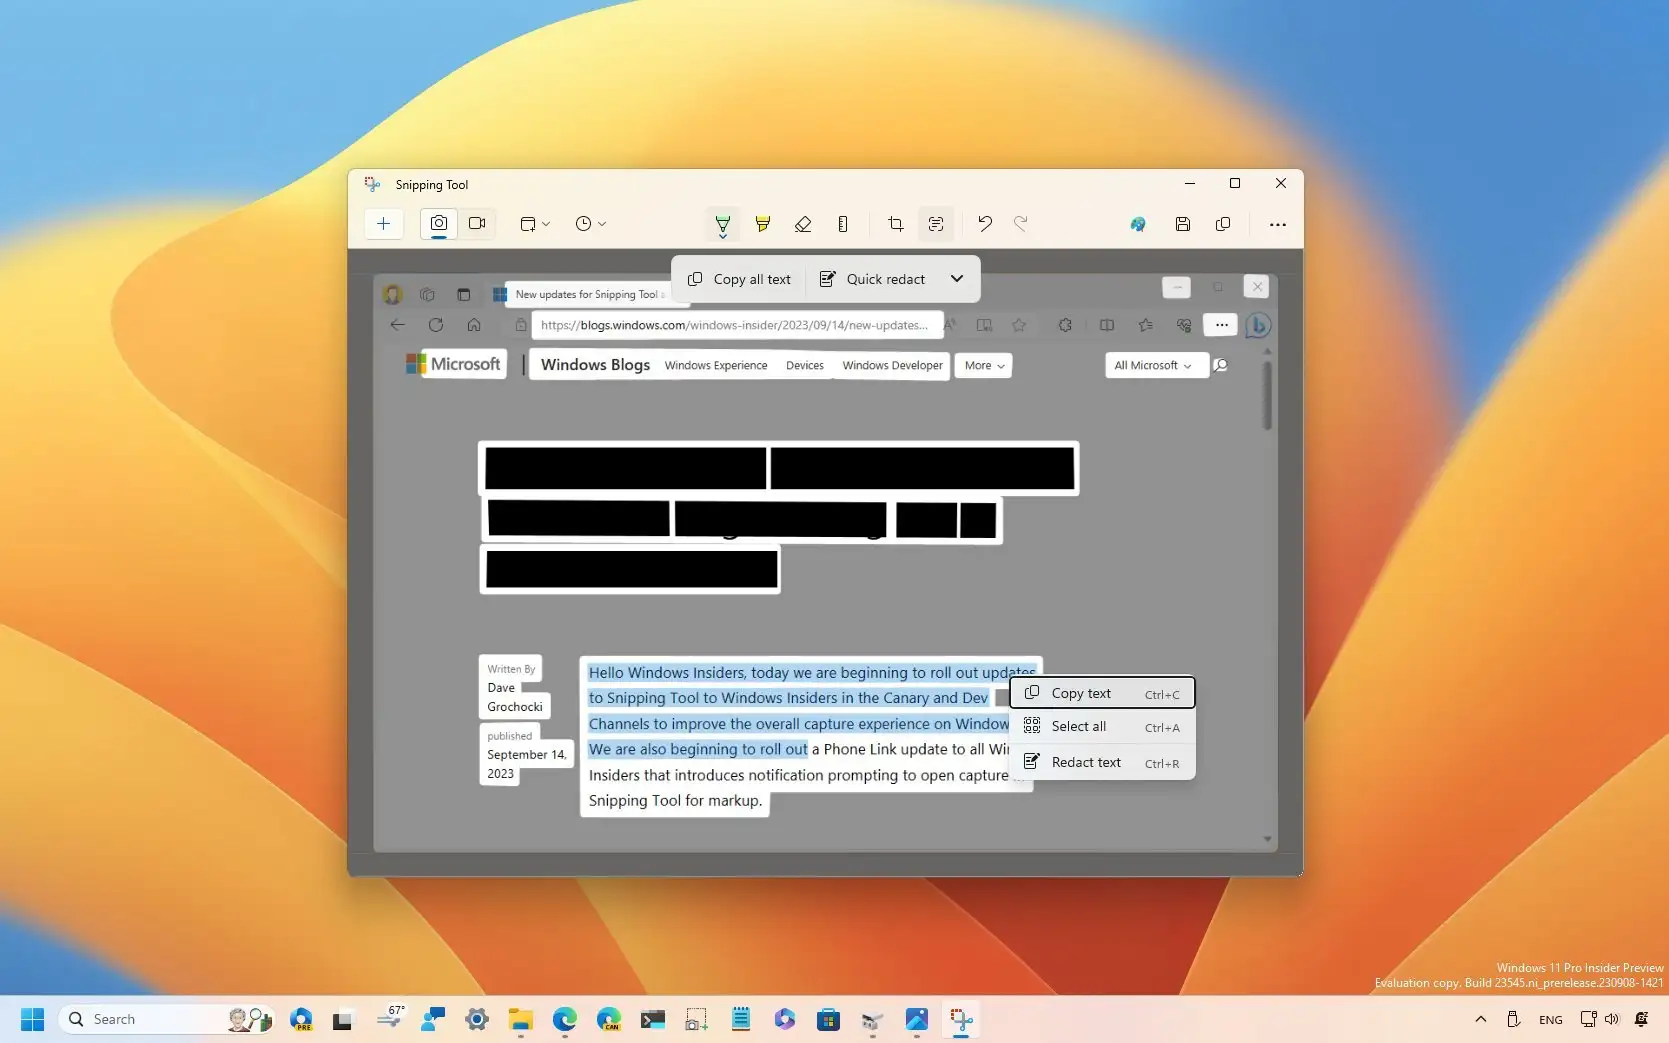Select the ballpoint pen tool

click(x=723, y=224)
